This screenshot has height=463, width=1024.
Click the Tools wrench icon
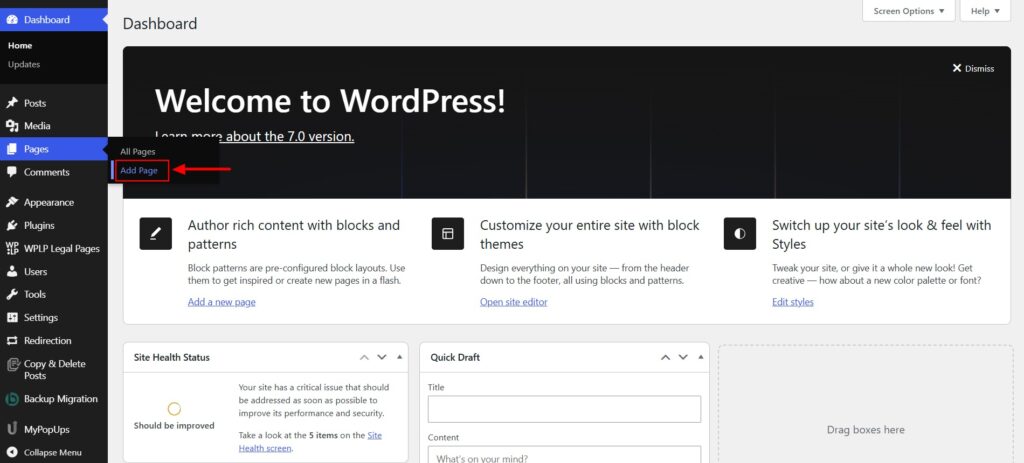[12, 295]
